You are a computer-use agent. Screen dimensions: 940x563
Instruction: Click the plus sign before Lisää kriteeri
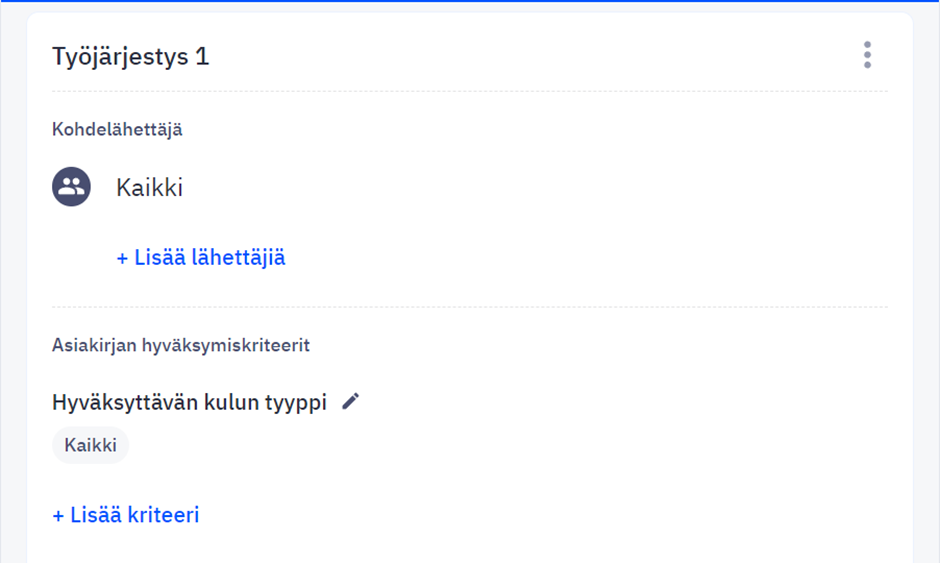58,516
